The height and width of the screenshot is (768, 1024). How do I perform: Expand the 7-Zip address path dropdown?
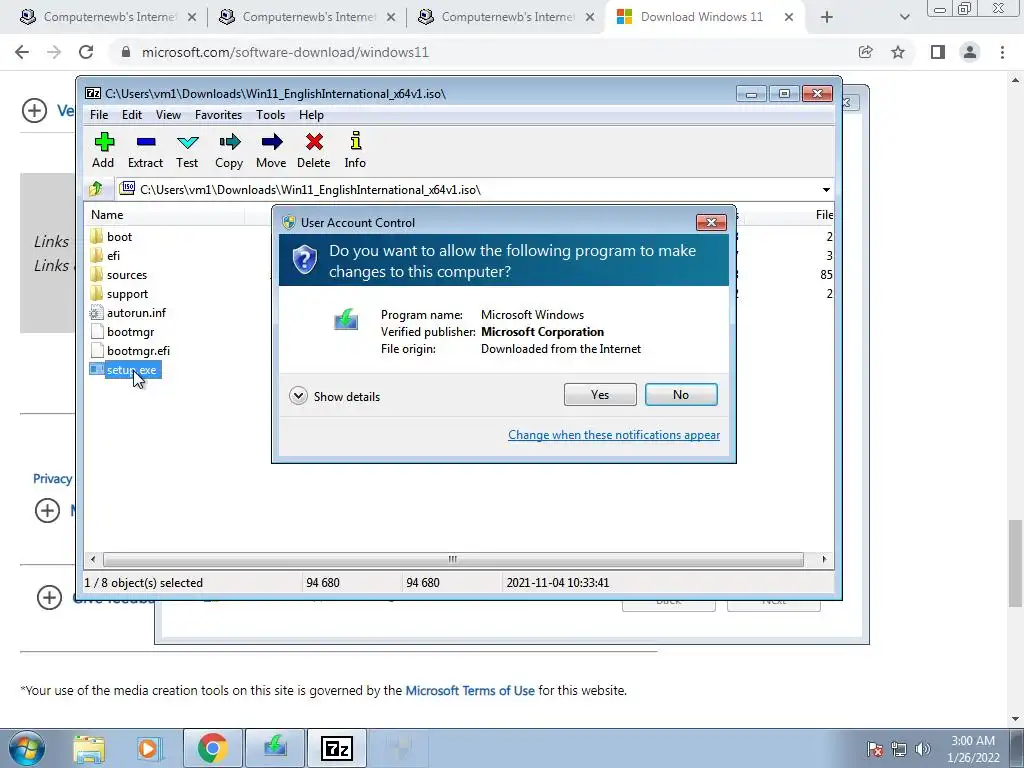826,190
